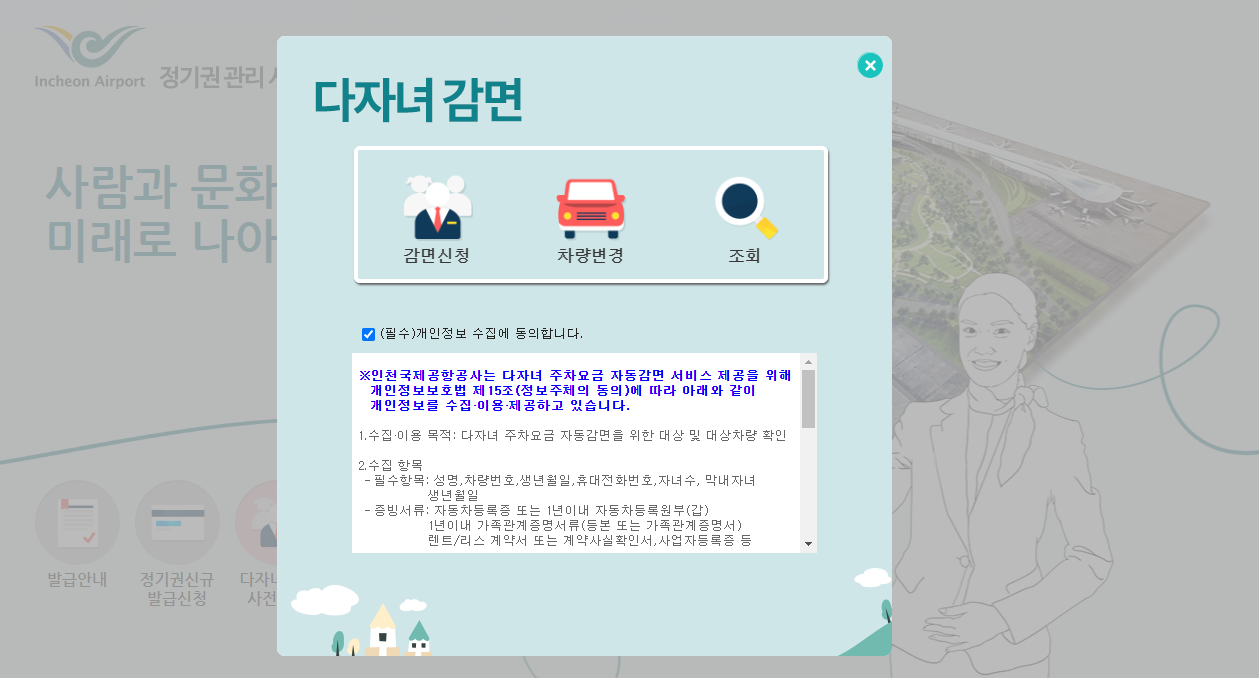
Task: Click the 차량변경 label under the car
Action: 588,255
